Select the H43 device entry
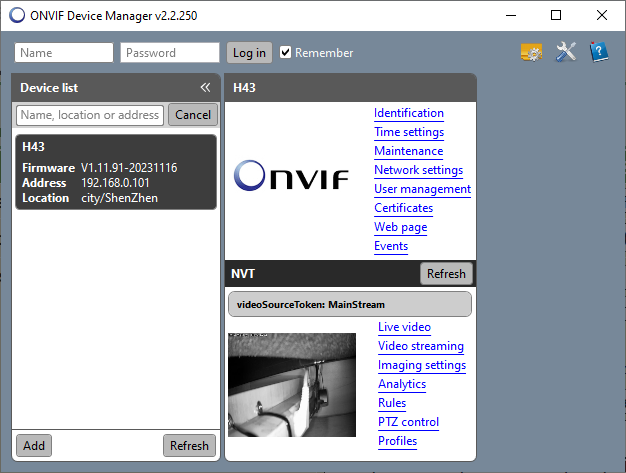Image resolution: width=626 pixels, height=473 pixels. (116, 172)
